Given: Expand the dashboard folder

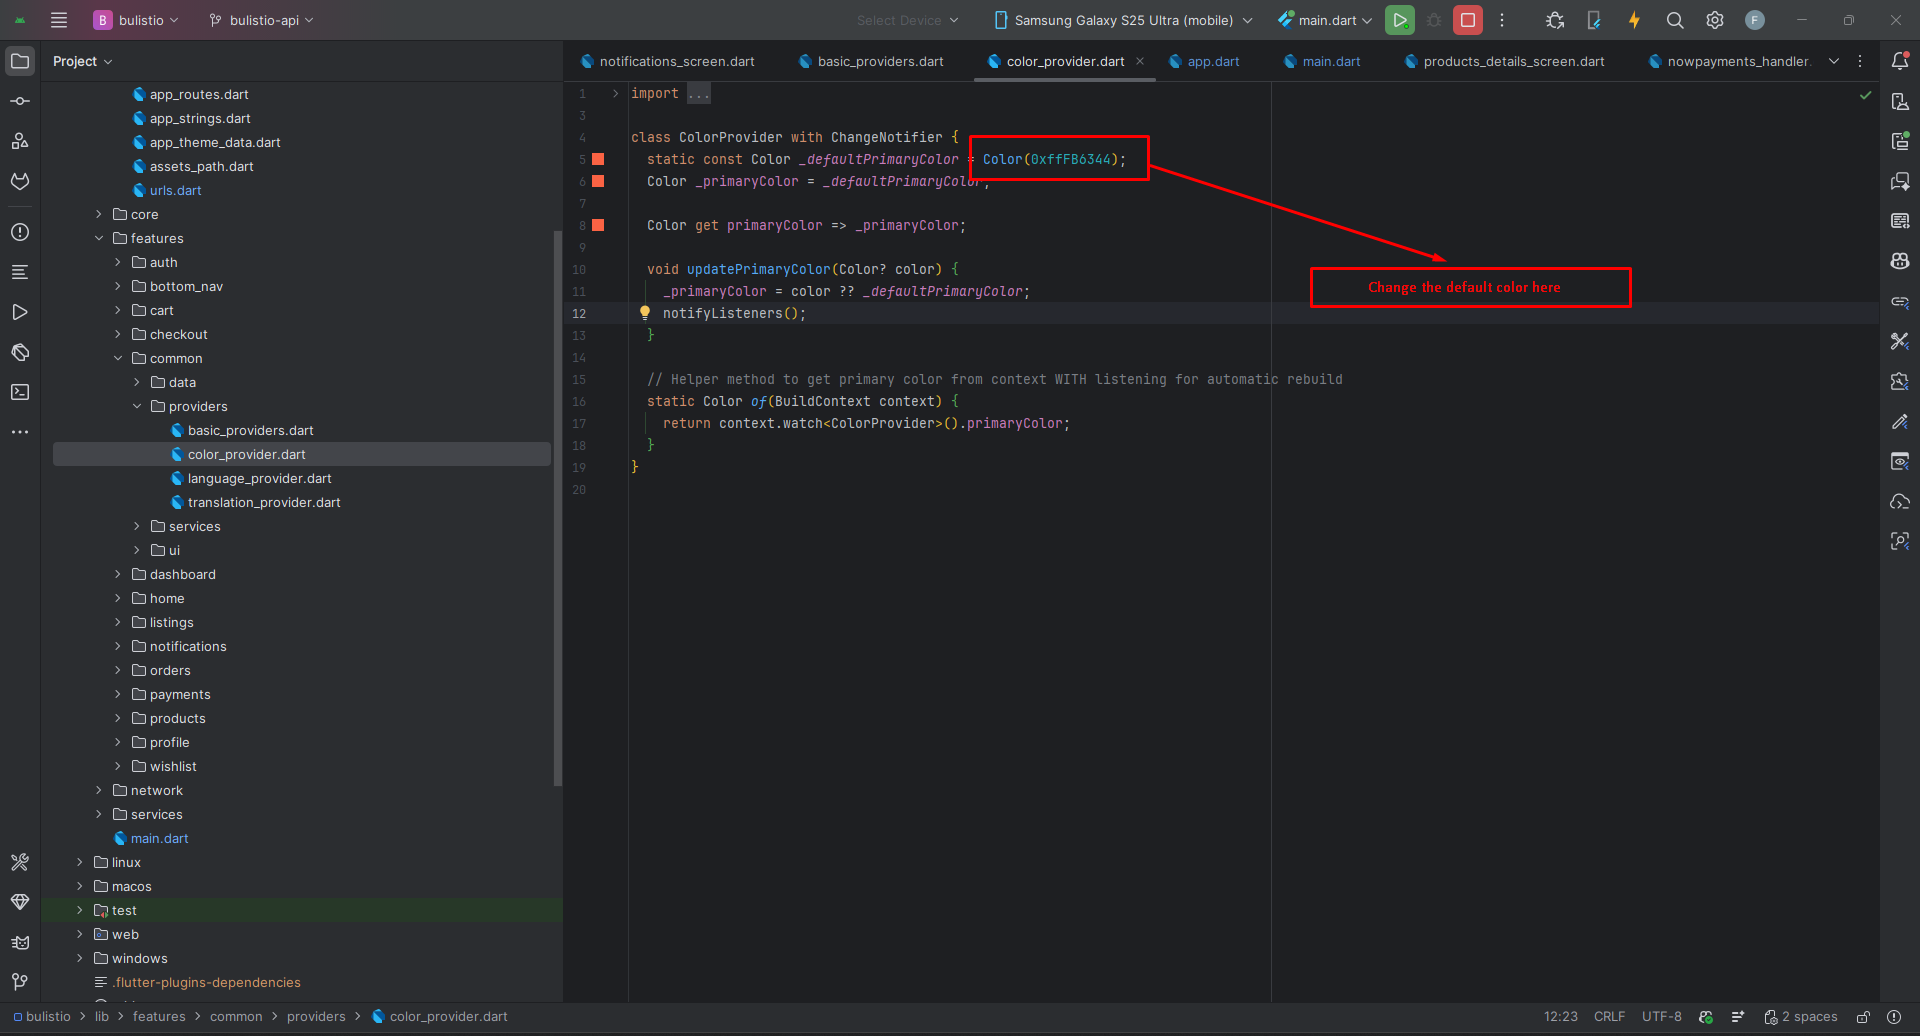Looking at the screenshot, I should click(118, 574).
